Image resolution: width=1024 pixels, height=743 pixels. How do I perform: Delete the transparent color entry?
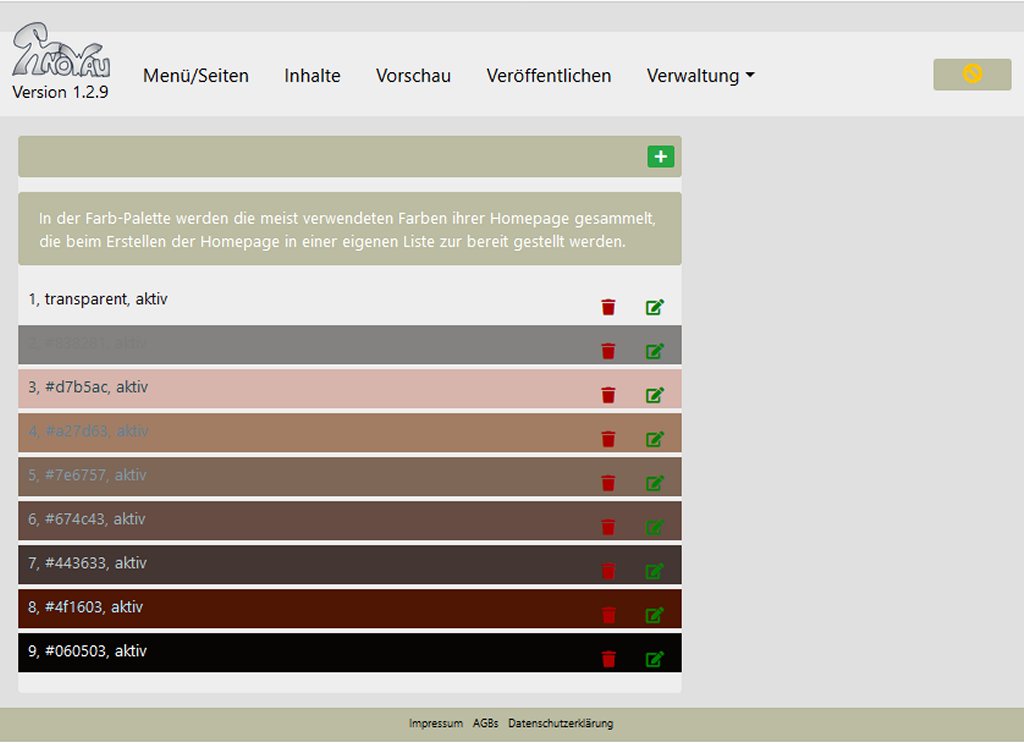(x=608, y=307)
